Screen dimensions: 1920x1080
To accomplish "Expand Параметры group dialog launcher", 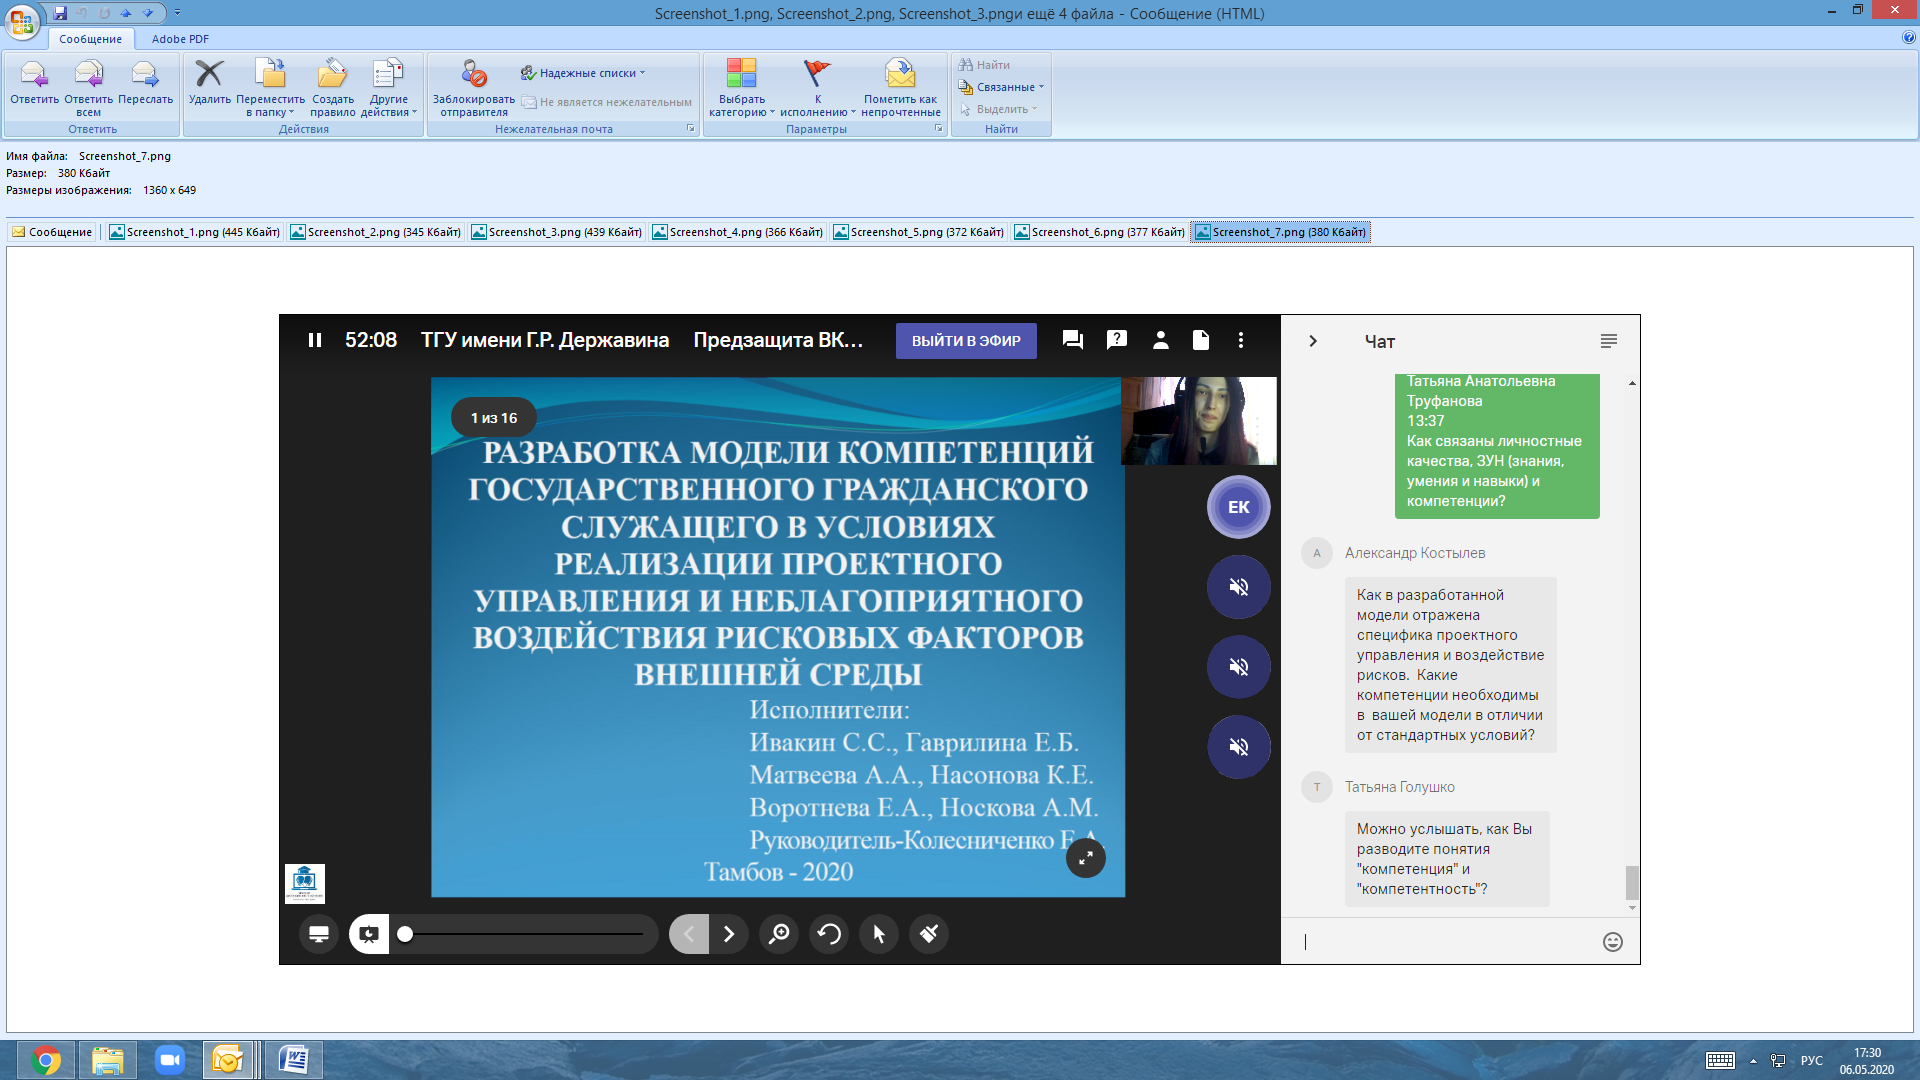I will point(938,129).
